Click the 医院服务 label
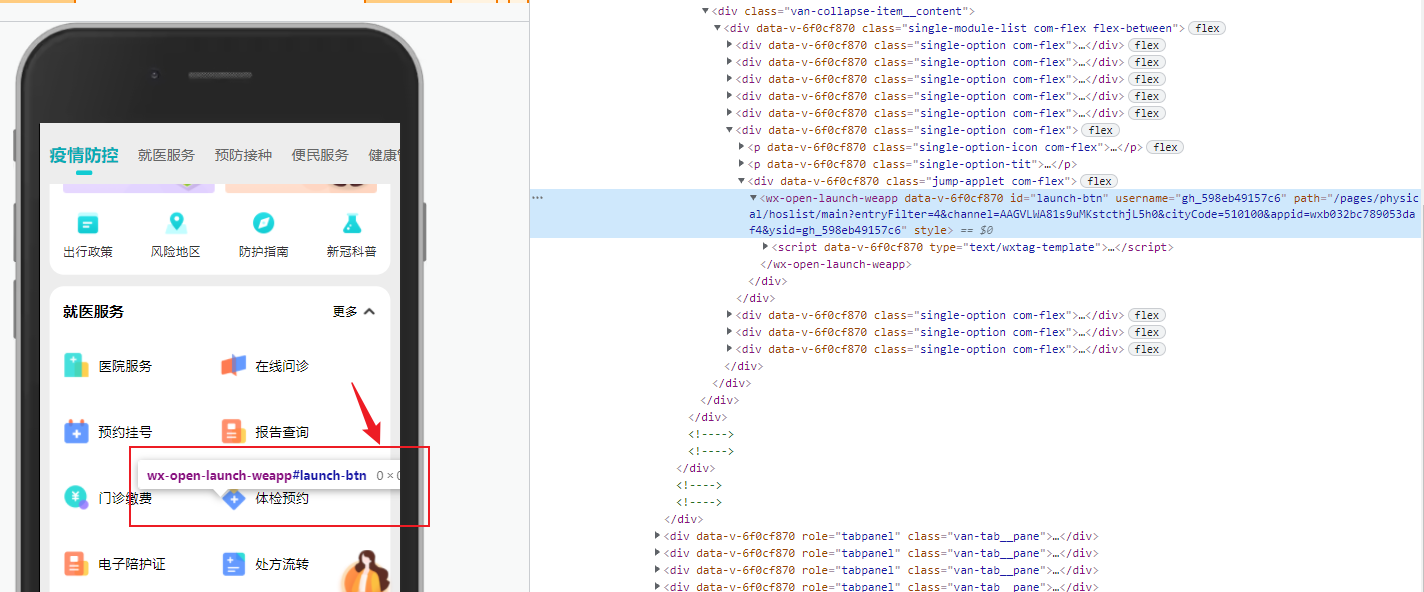The image size is (1424, 592). [125, 366]
